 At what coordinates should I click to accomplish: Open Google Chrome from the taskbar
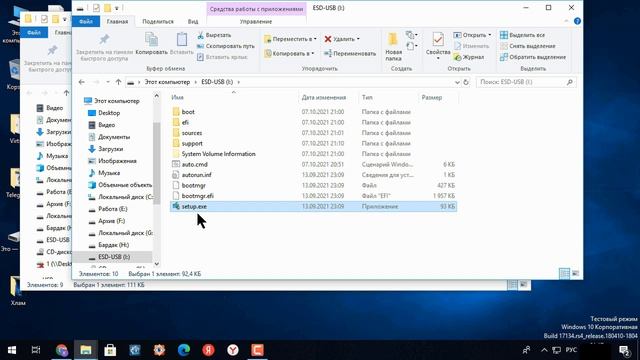click(x=62, y=350)
